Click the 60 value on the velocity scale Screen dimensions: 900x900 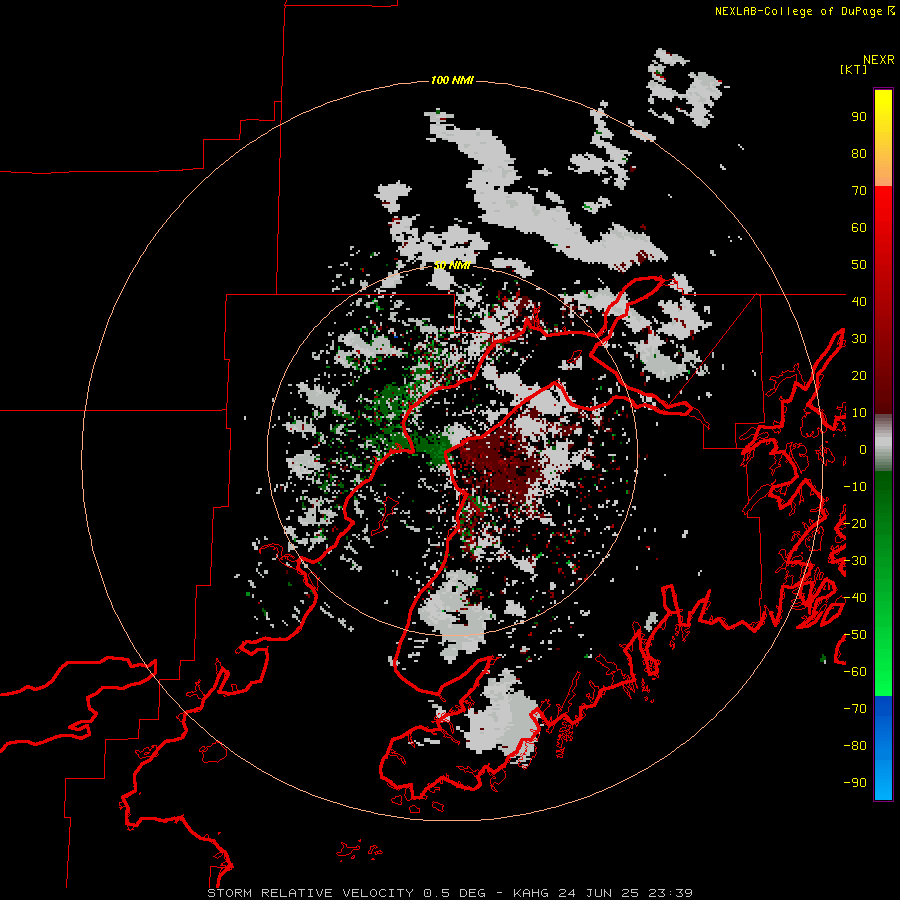tap(859, 227)
